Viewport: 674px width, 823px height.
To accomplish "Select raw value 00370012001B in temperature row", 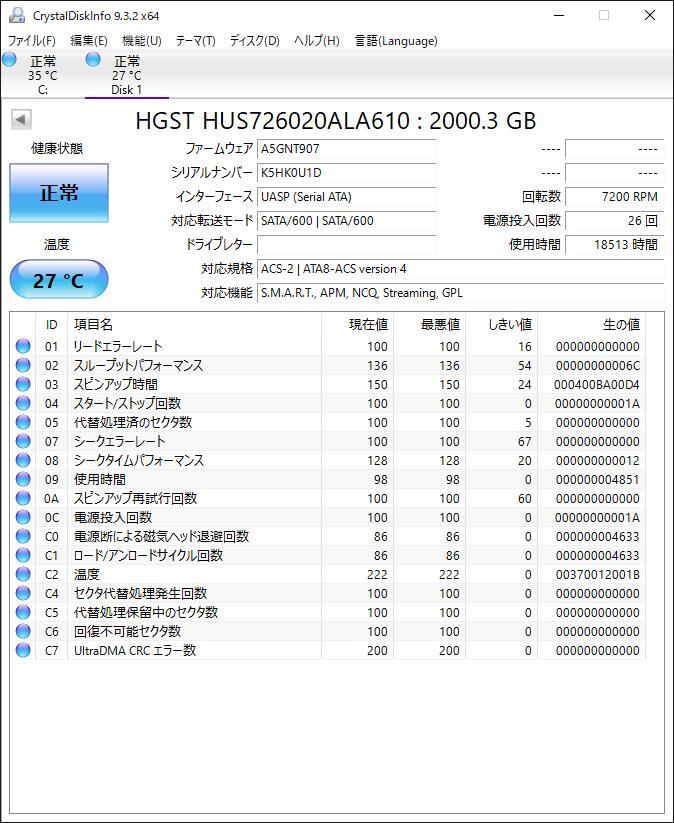I will coord(597,575).
